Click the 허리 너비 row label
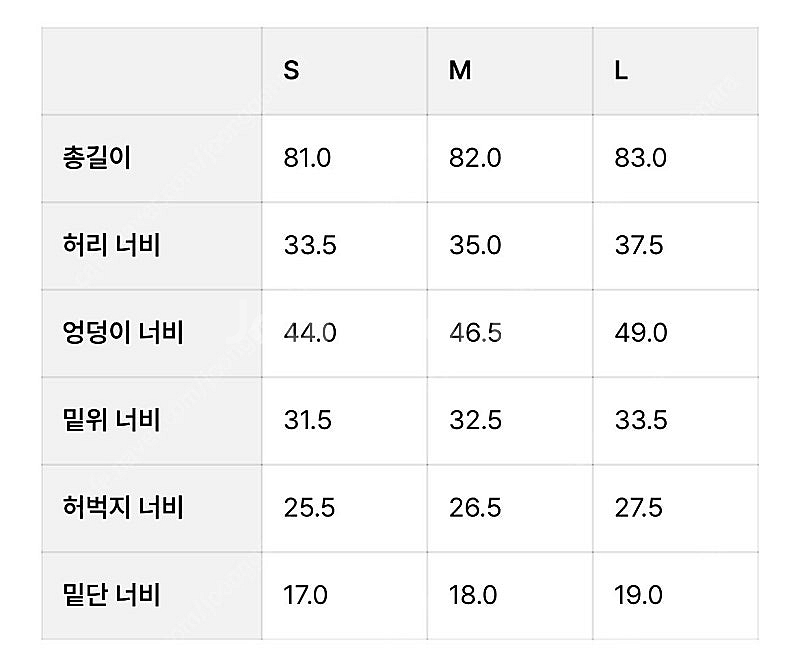Screen dimensions: 800x656 [x=111, y=245]
